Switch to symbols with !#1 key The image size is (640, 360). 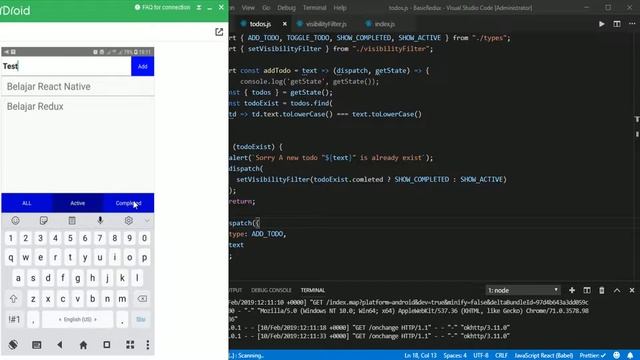click(x=14, y=319)
